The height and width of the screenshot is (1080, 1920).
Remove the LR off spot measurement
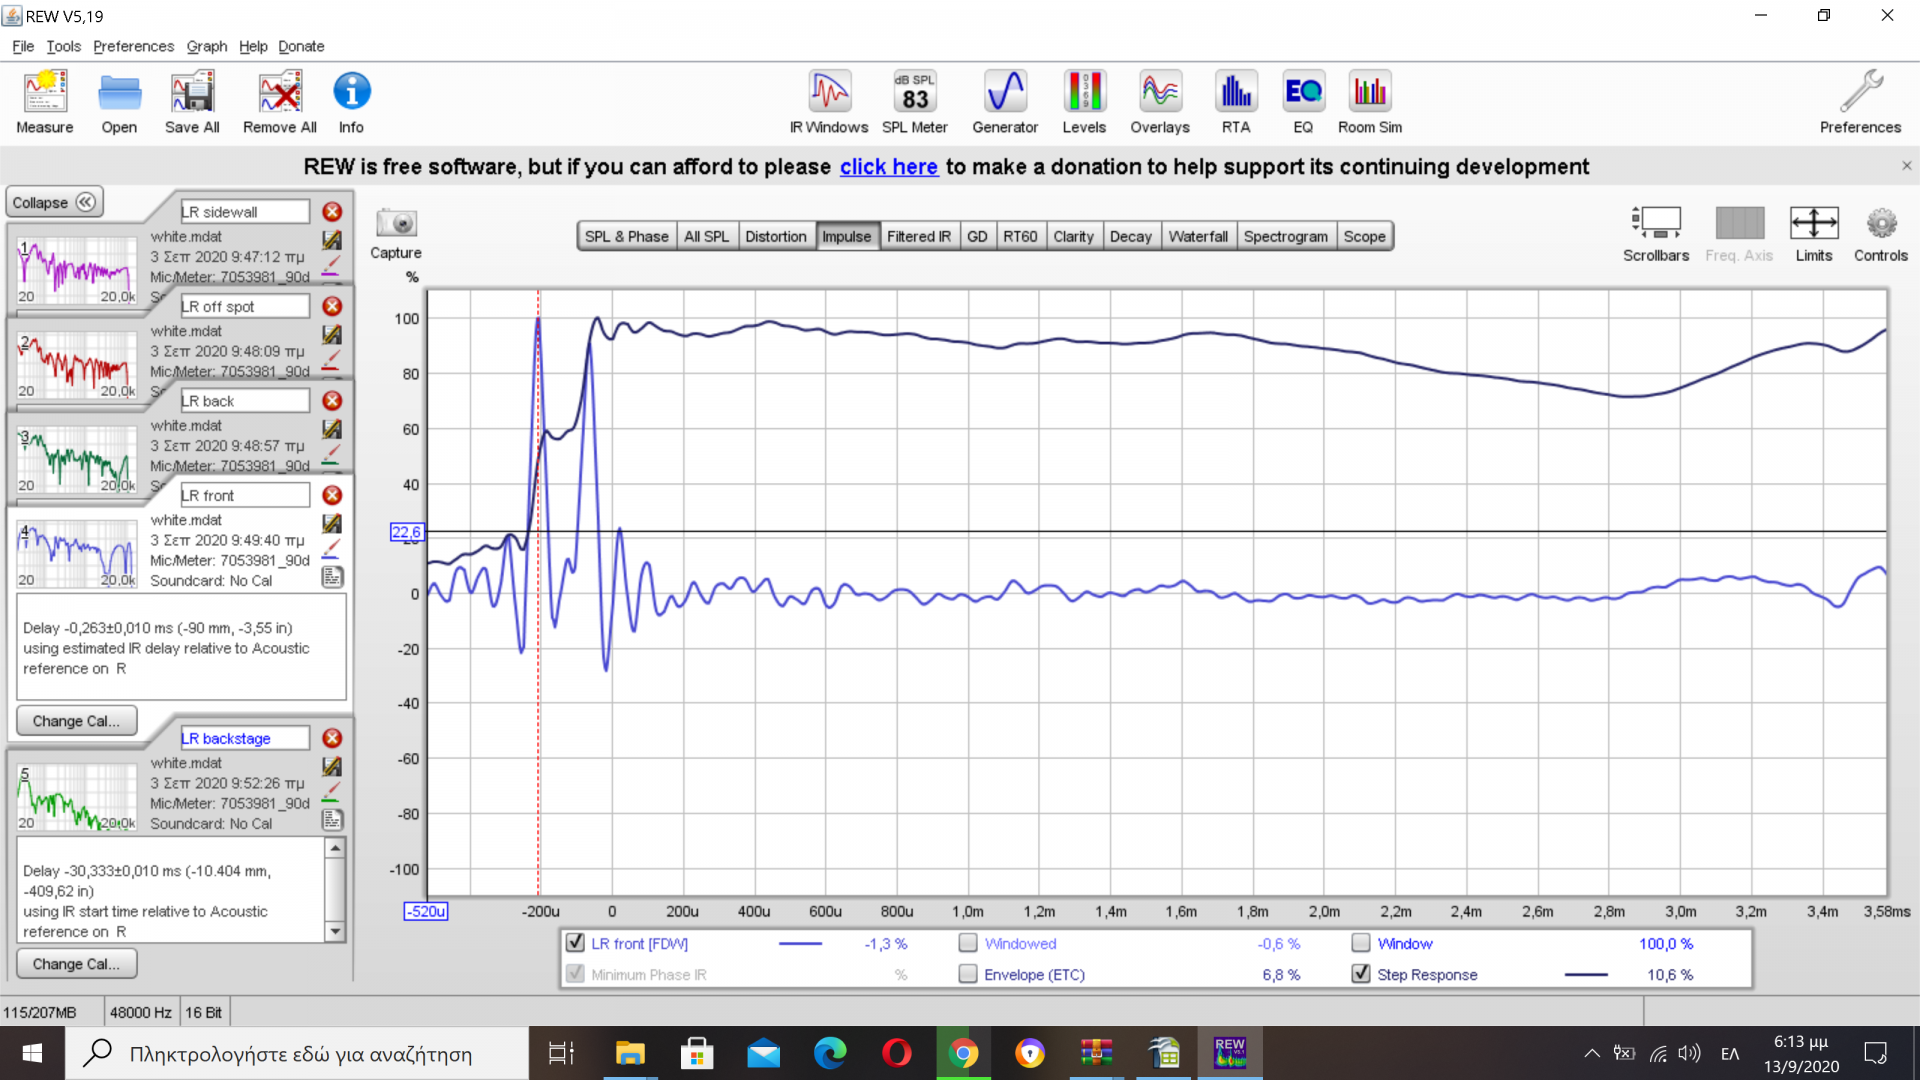coord(332,306)
